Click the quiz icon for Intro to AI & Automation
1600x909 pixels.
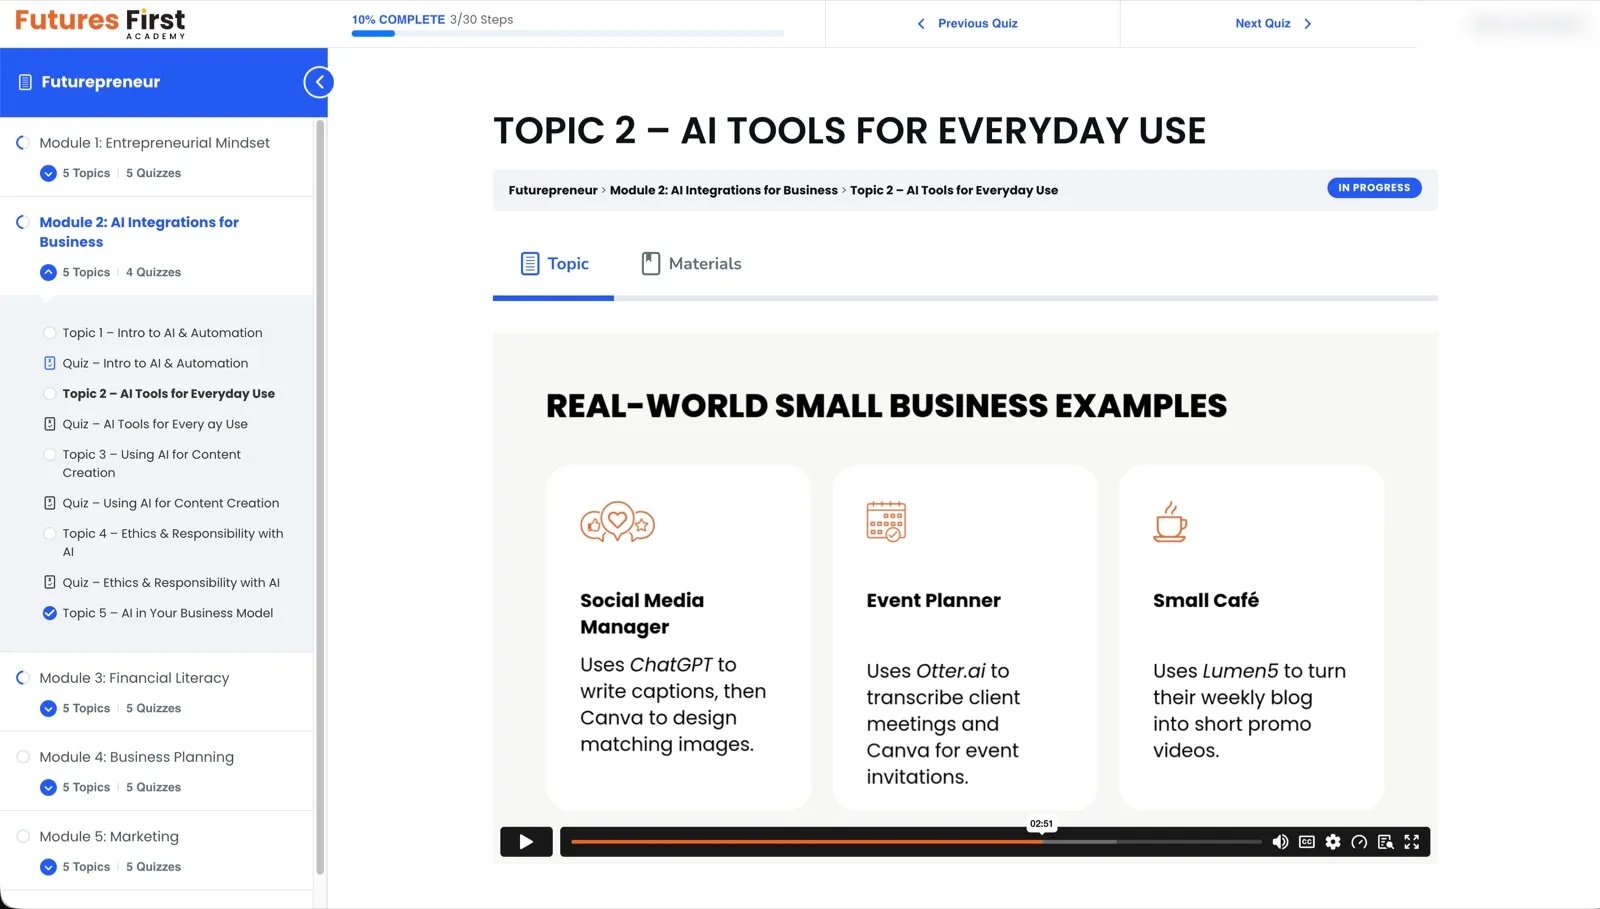(49, 363)
